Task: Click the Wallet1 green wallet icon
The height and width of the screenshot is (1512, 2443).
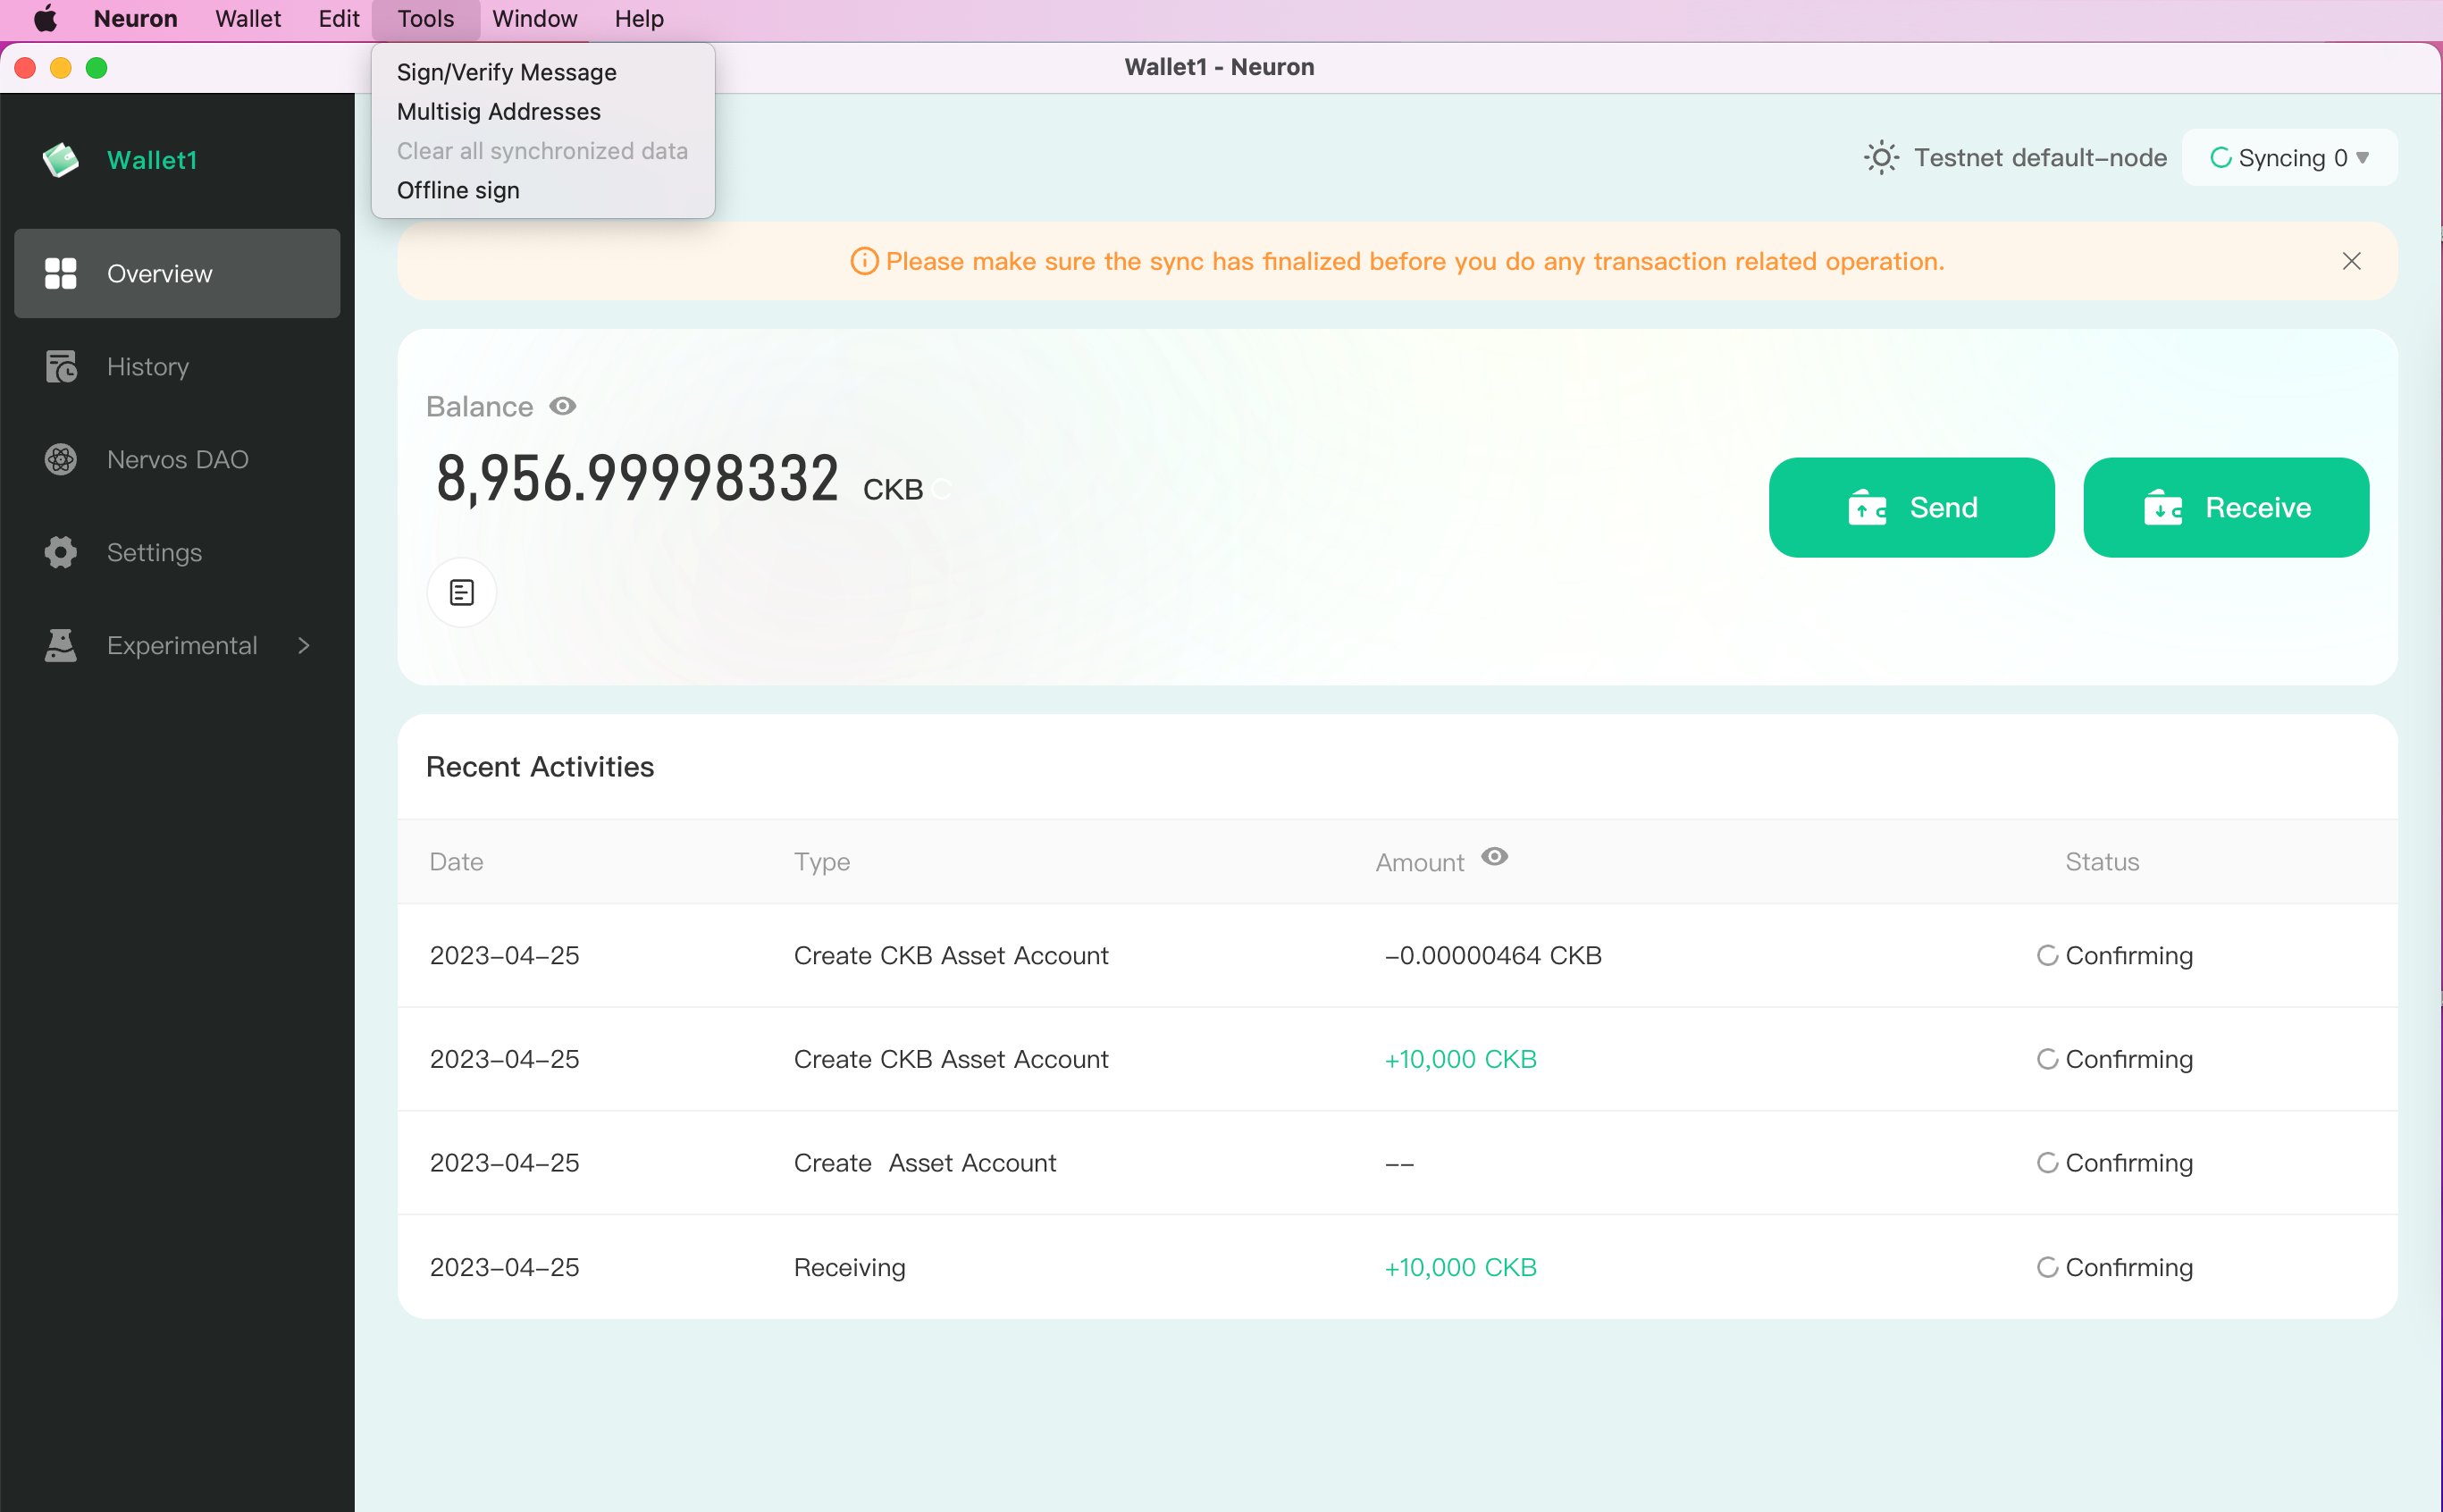Action: pyautogui.click(x=63, y=159)
